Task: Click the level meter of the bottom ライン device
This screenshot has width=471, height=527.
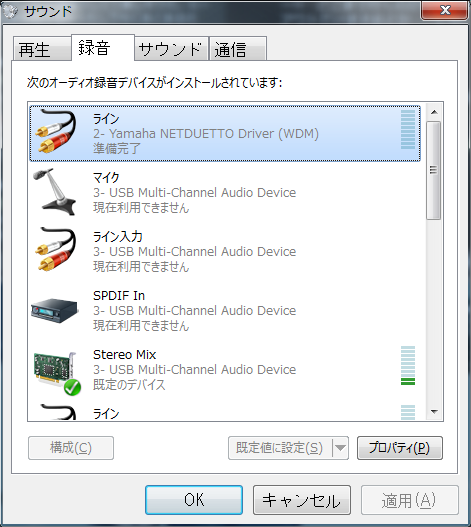Action: click(x=408, y=412)
